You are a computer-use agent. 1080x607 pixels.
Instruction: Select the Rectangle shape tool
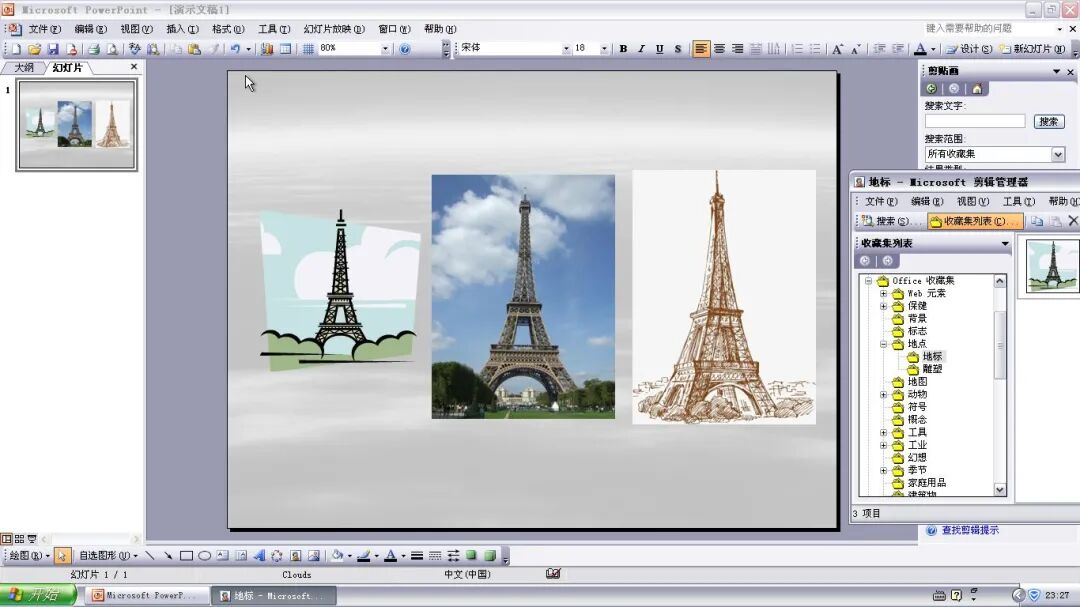coord(186,555)
